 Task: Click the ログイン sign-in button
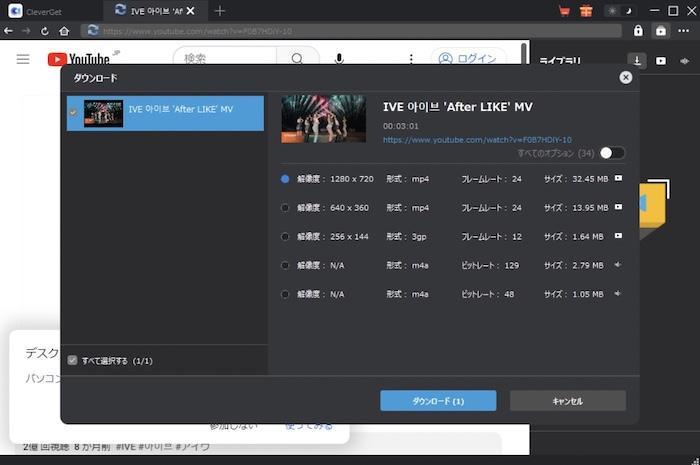click(x=468, y=58)
